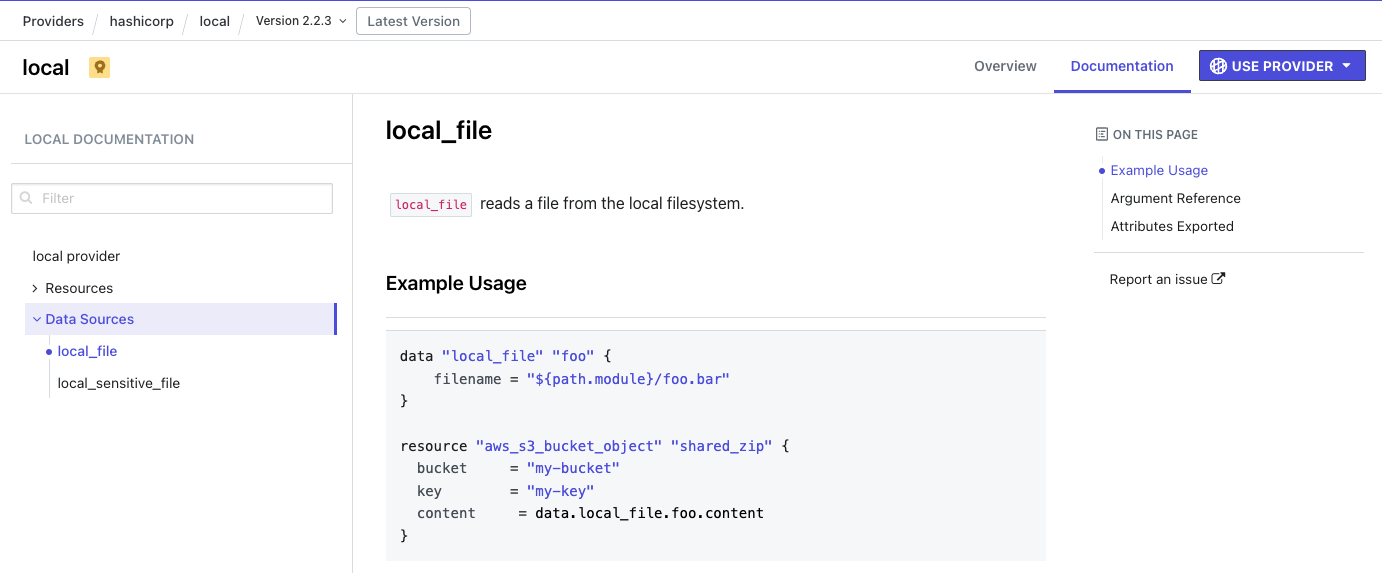The width and height of the screenshot is (1382, 573).
Task: Click the search magnifier icon in filter
Action: [x=26, y=198]
